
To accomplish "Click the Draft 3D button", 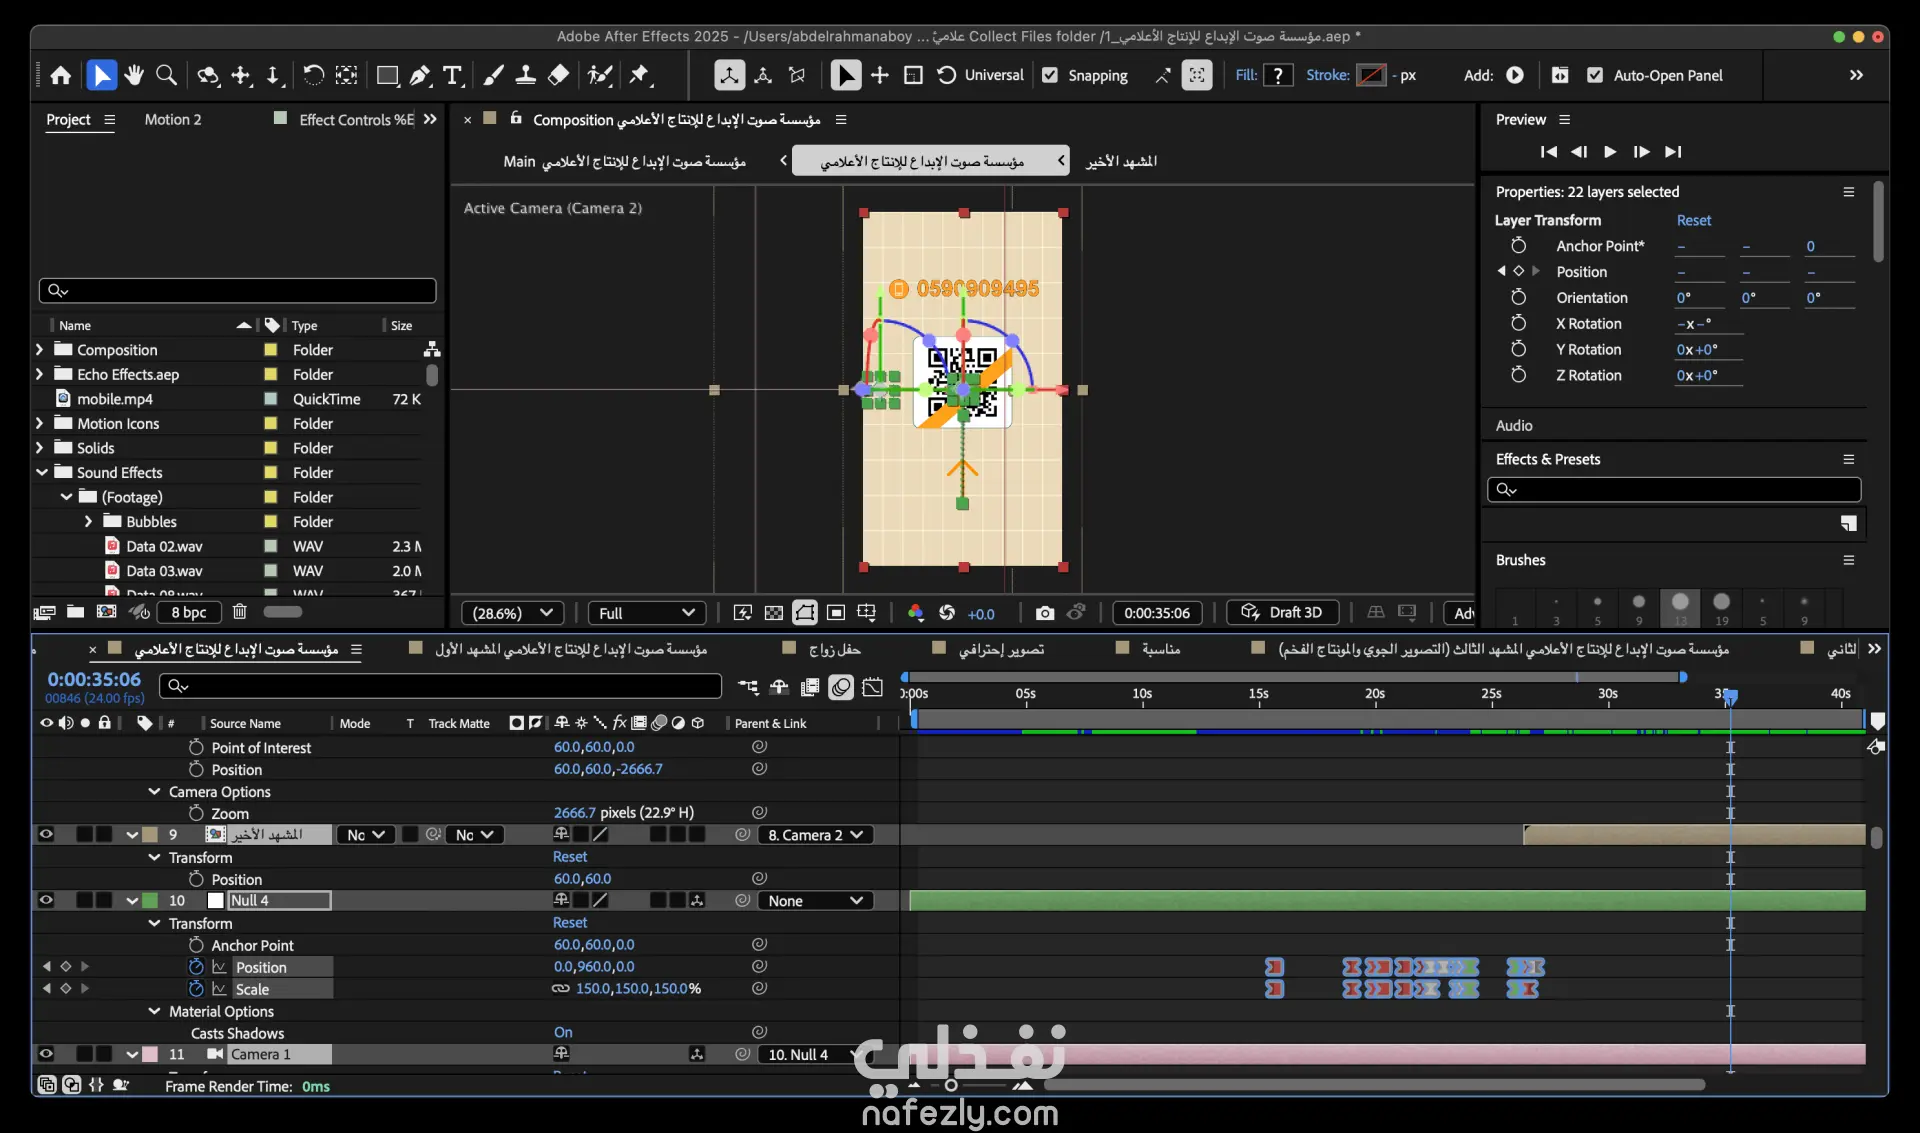I will point(1282,612).
